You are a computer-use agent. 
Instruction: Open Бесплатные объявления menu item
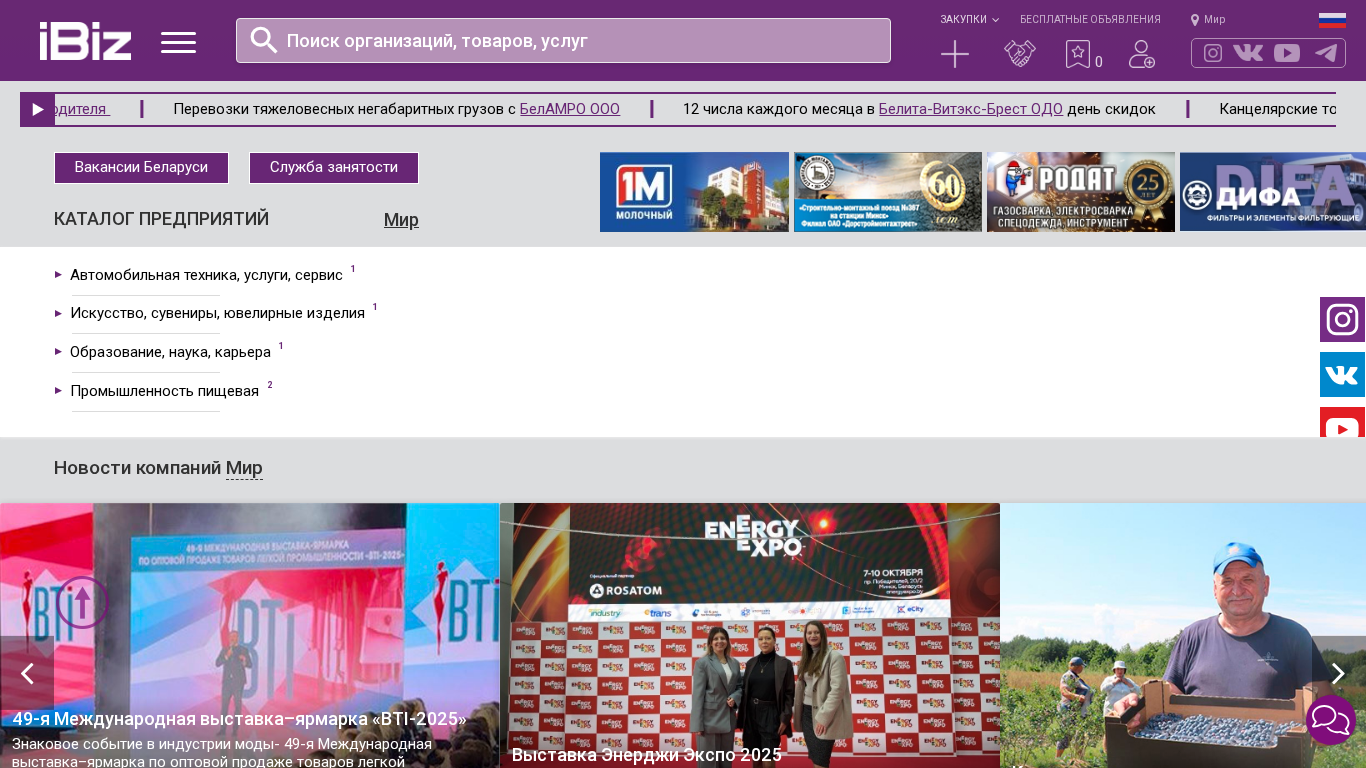pyautogui.click(x=1090, y=20)
